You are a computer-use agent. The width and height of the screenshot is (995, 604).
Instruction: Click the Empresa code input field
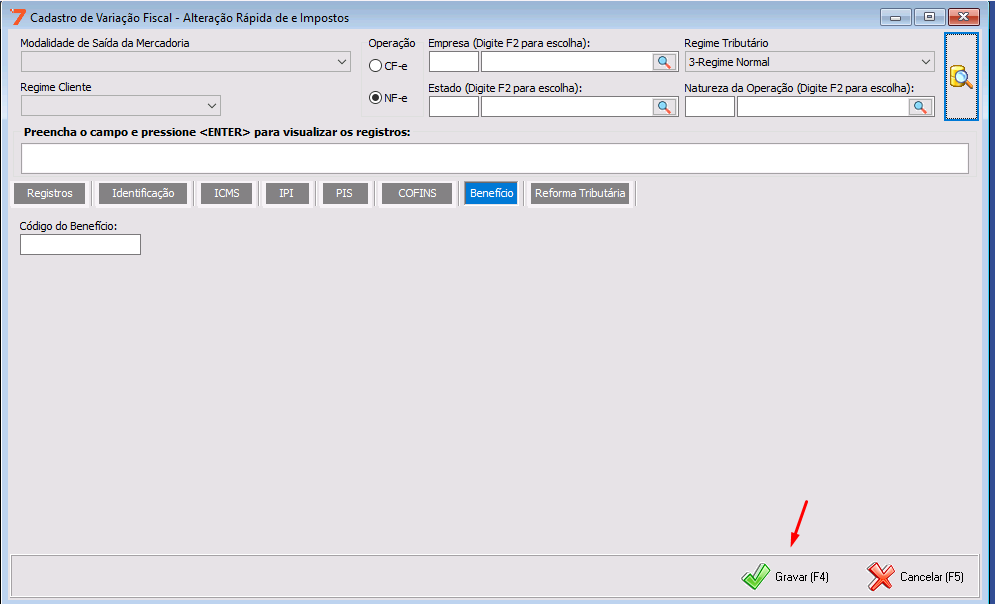point(453,62)
